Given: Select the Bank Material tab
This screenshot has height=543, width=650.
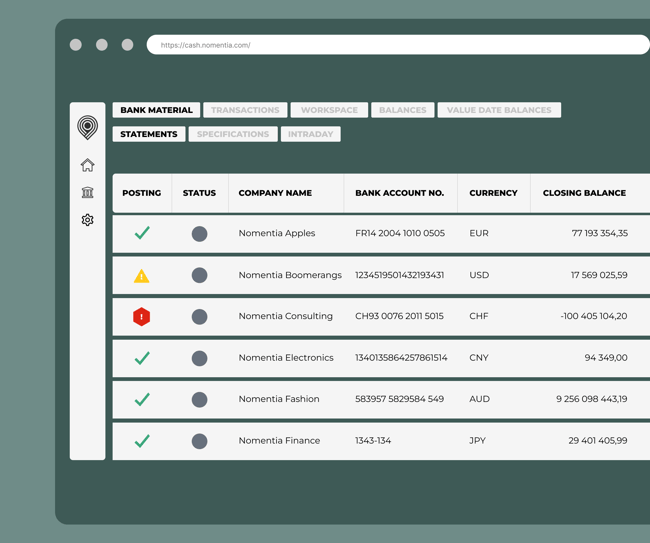Looking at the screenshot, I should tap(156, 110).
